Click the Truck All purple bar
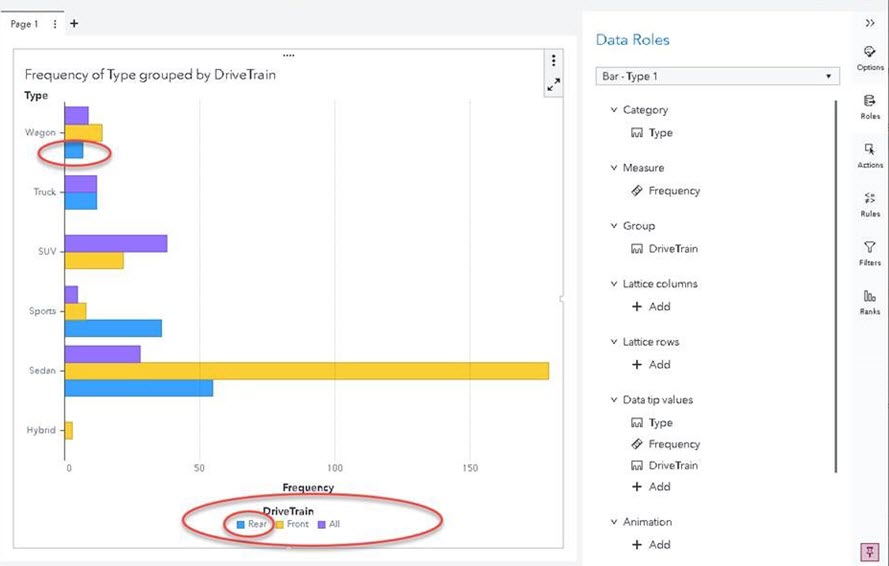This screenshot has height=566, width=889. 81,184
